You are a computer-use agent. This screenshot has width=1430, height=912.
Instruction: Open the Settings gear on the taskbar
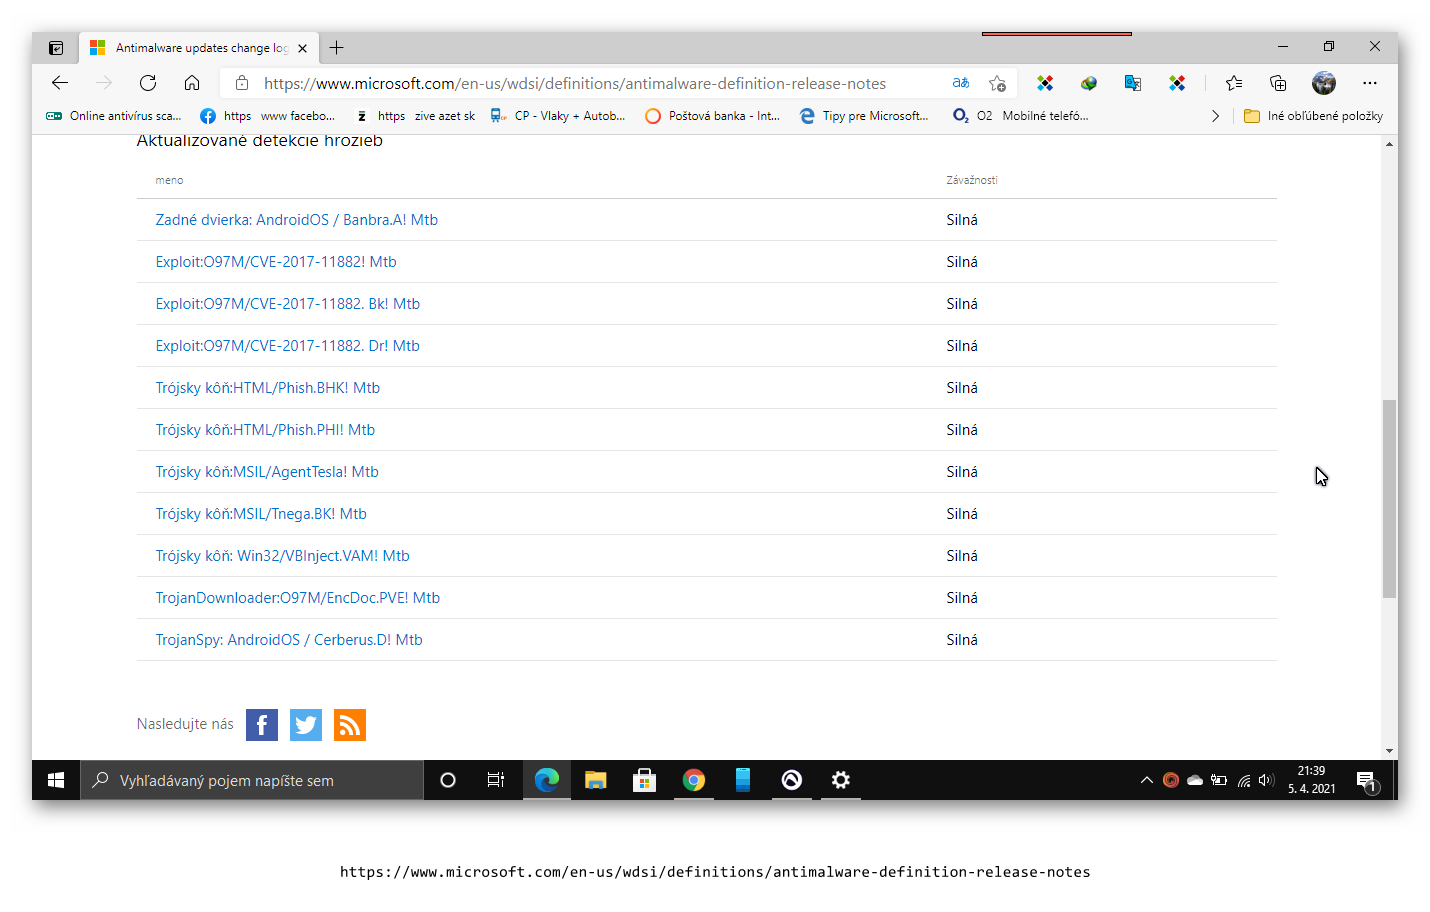pyautogui.click(x=841, y=780)
